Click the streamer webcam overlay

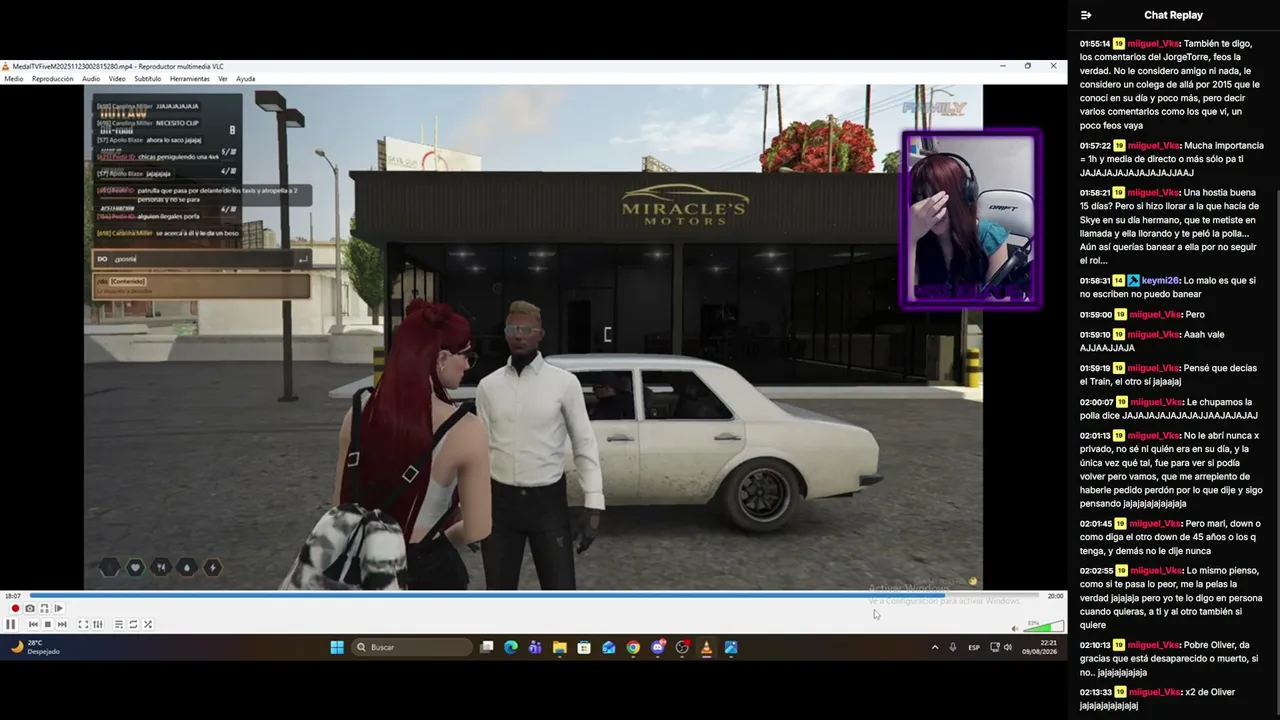tap(971, 218)
